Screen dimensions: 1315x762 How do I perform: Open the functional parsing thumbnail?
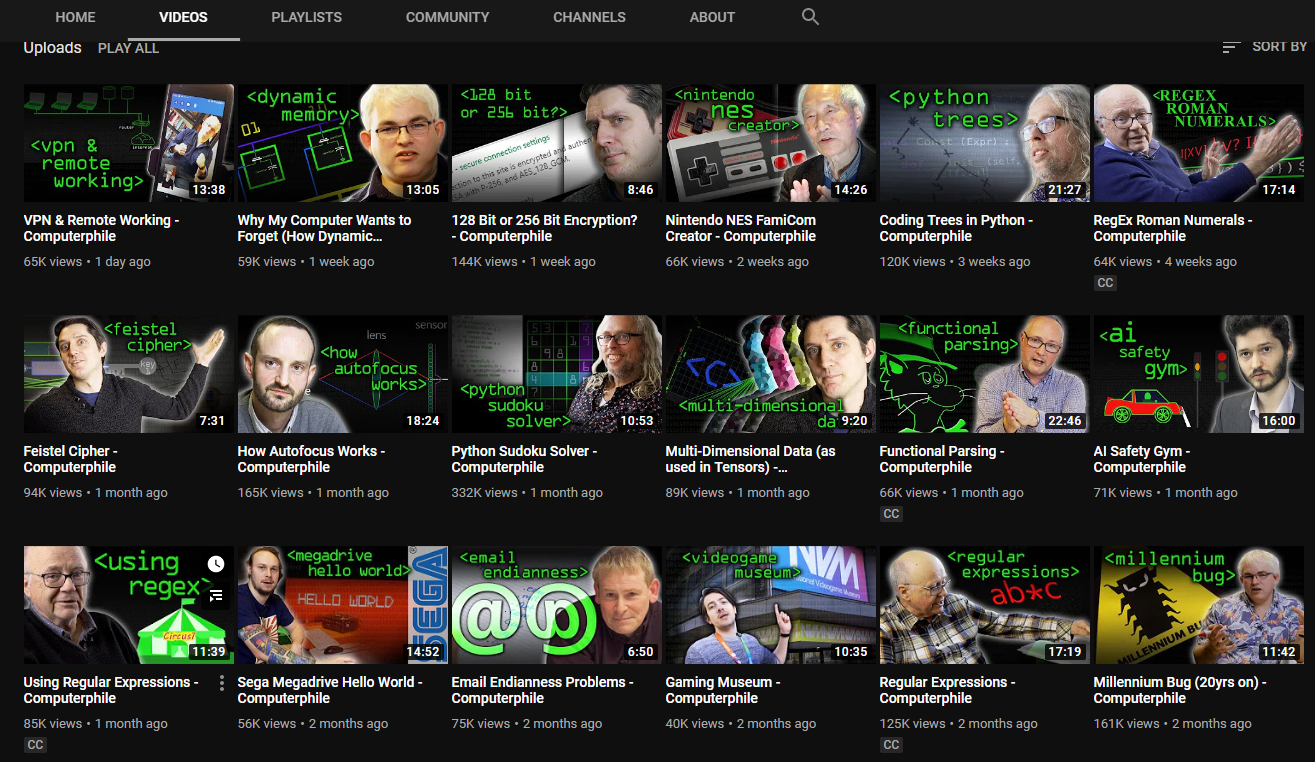985,374
